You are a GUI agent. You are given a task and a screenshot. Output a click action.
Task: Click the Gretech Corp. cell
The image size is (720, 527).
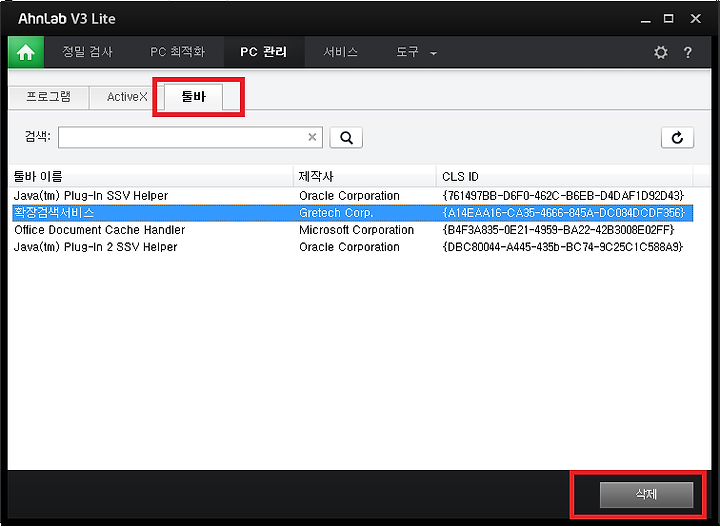[x=336, y=213]
